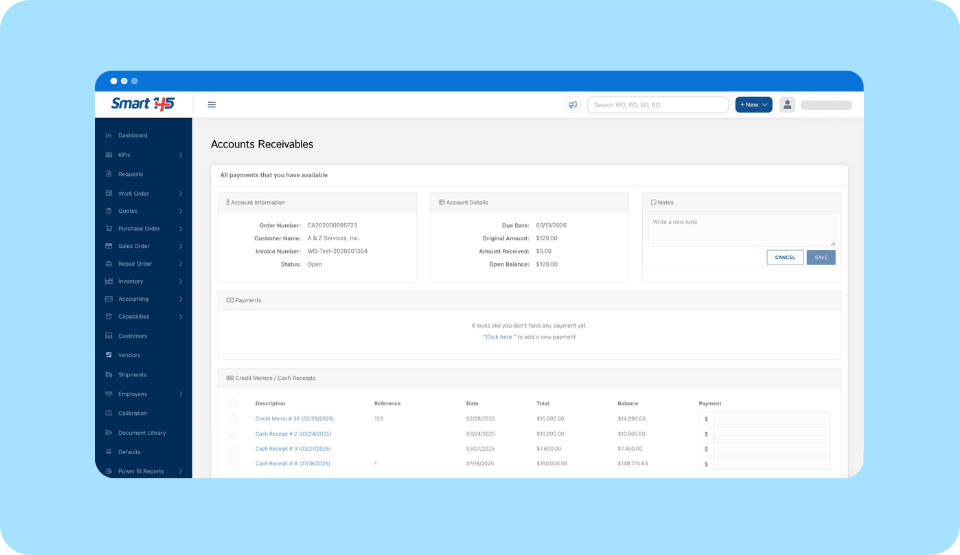Expand the Work Order chevron

coord(181,194)
